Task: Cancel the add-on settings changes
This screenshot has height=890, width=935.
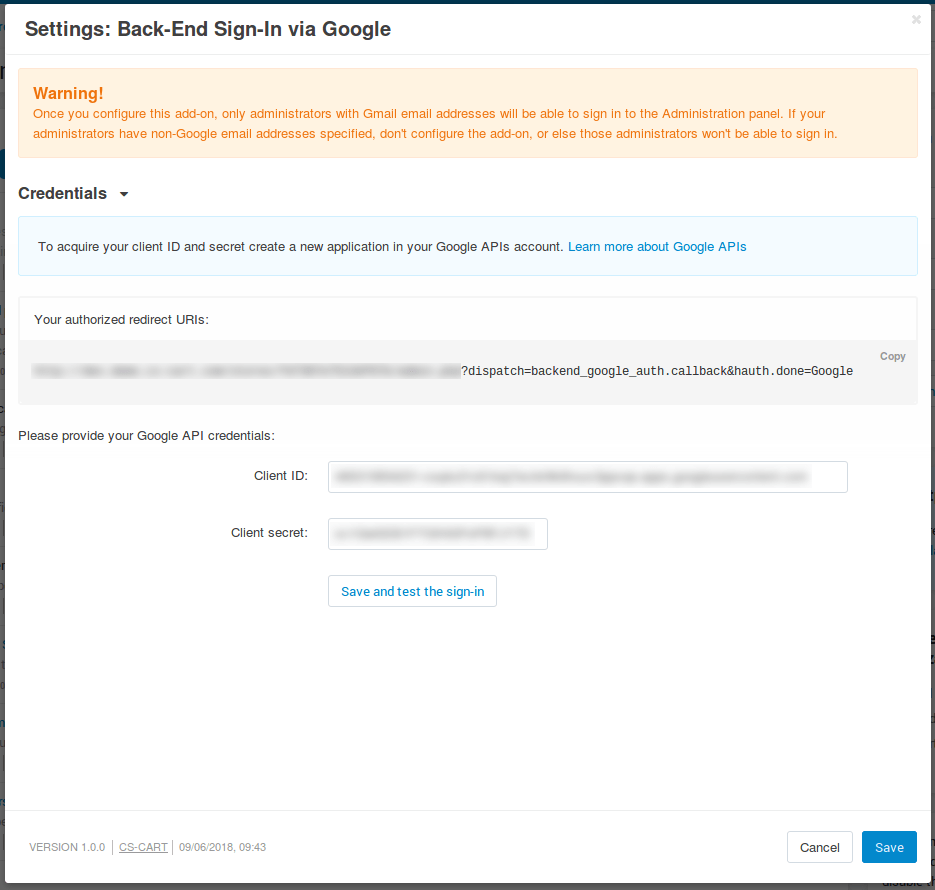Action: [819, 847]
